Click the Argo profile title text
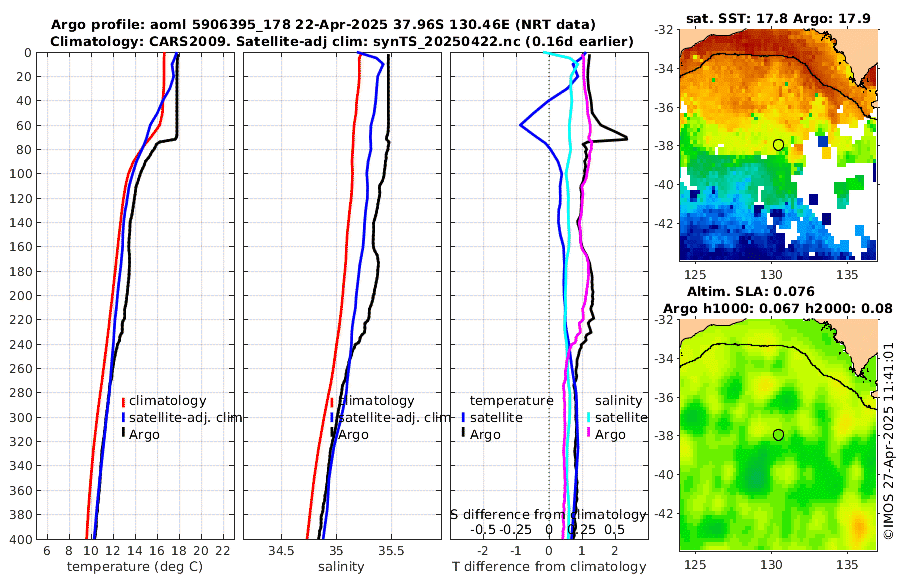This screenshot has width=900, height=580. point(323,25)
